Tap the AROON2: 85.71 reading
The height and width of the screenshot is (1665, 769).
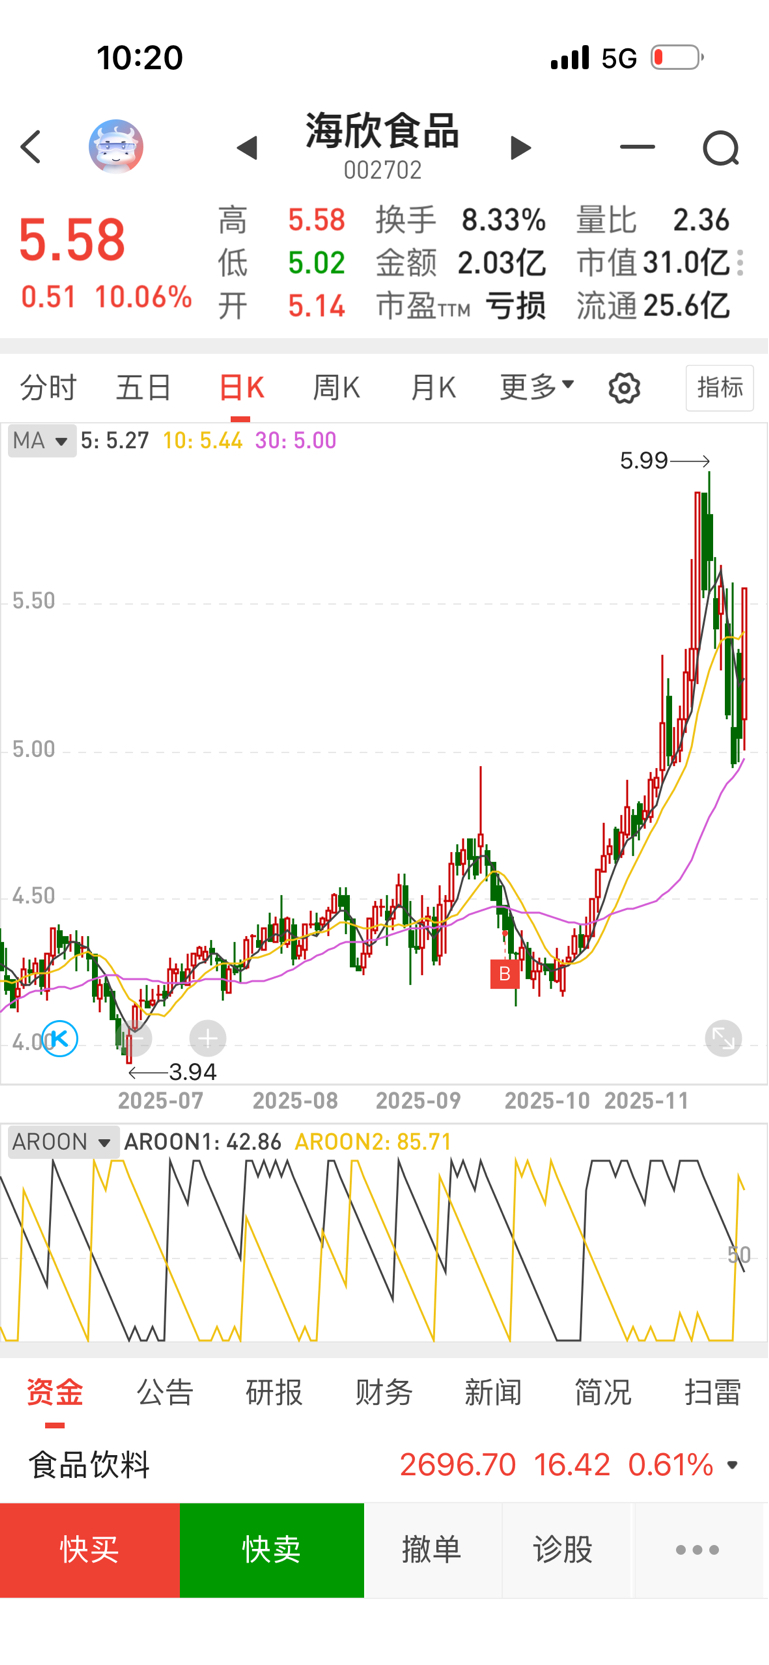[374, 1142]
